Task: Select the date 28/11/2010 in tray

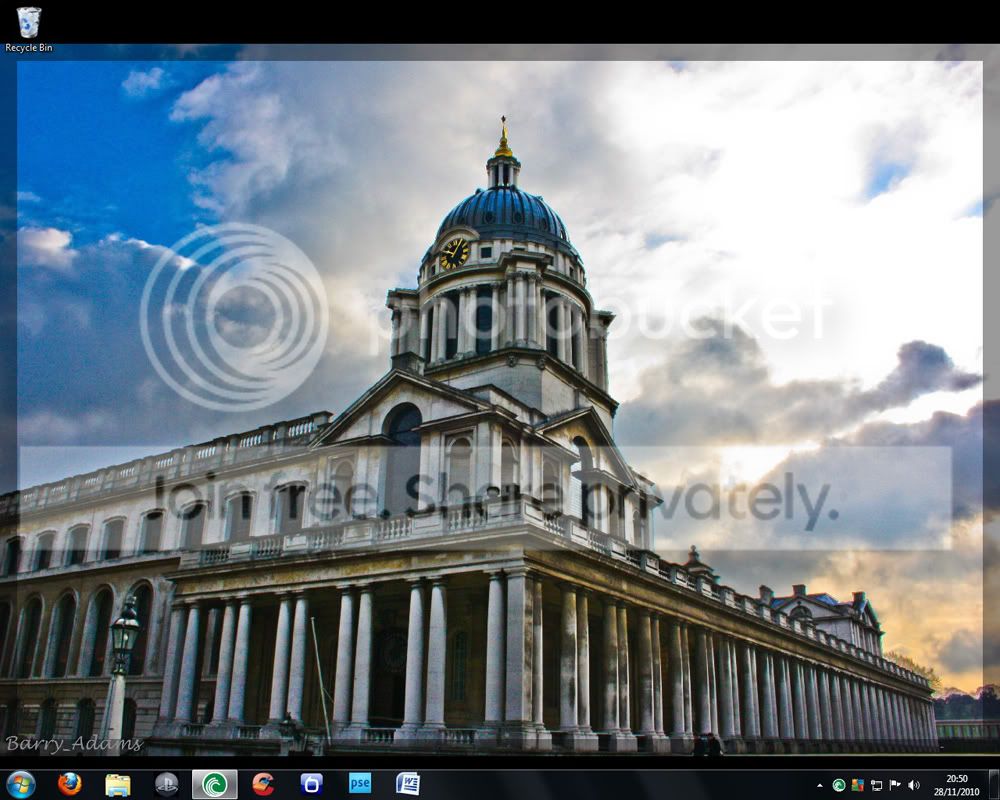Action: [957, 790]
